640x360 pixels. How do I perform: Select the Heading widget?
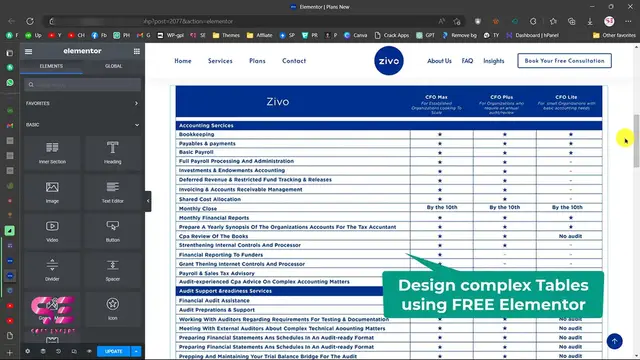point(113,153)
